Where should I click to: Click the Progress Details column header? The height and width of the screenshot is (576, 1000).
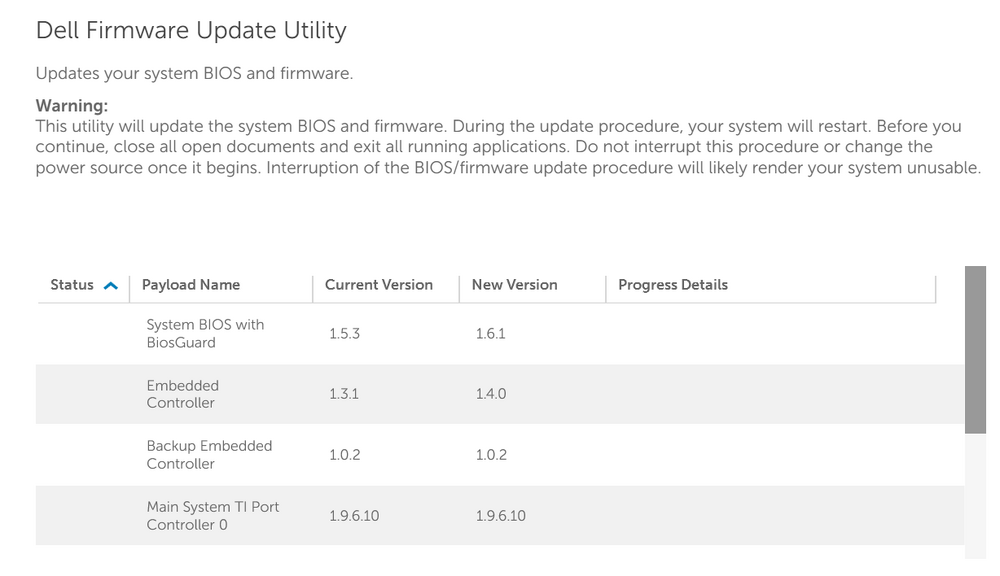point(673,285)
